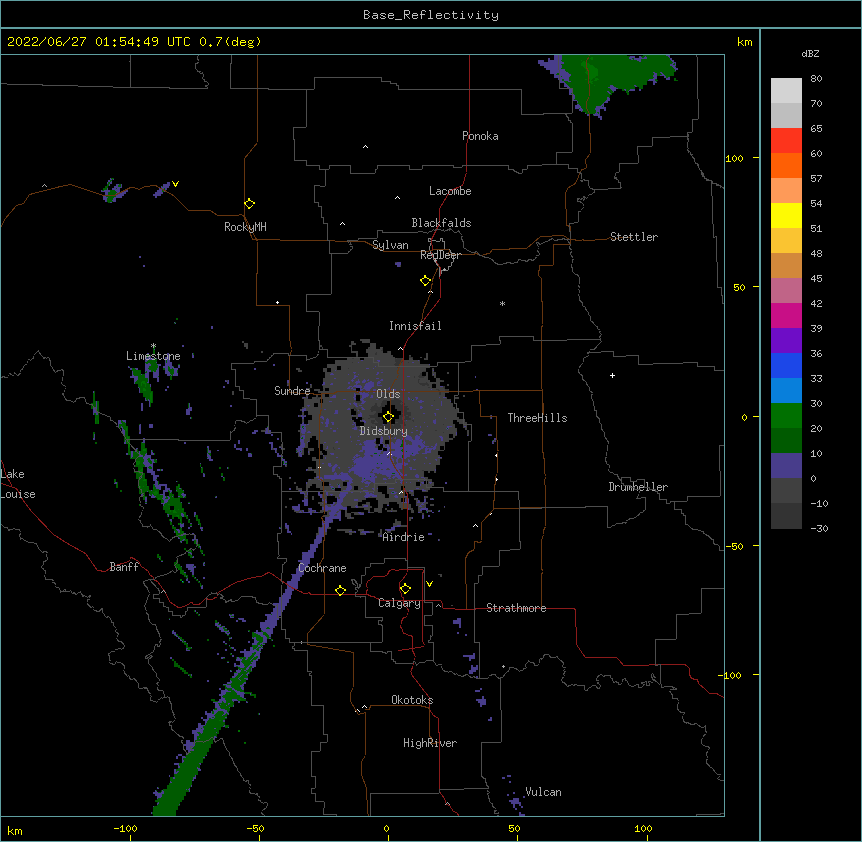Click the Lake Louise label
The height and width of the screenshot is (842, 862).
(18, 484)
